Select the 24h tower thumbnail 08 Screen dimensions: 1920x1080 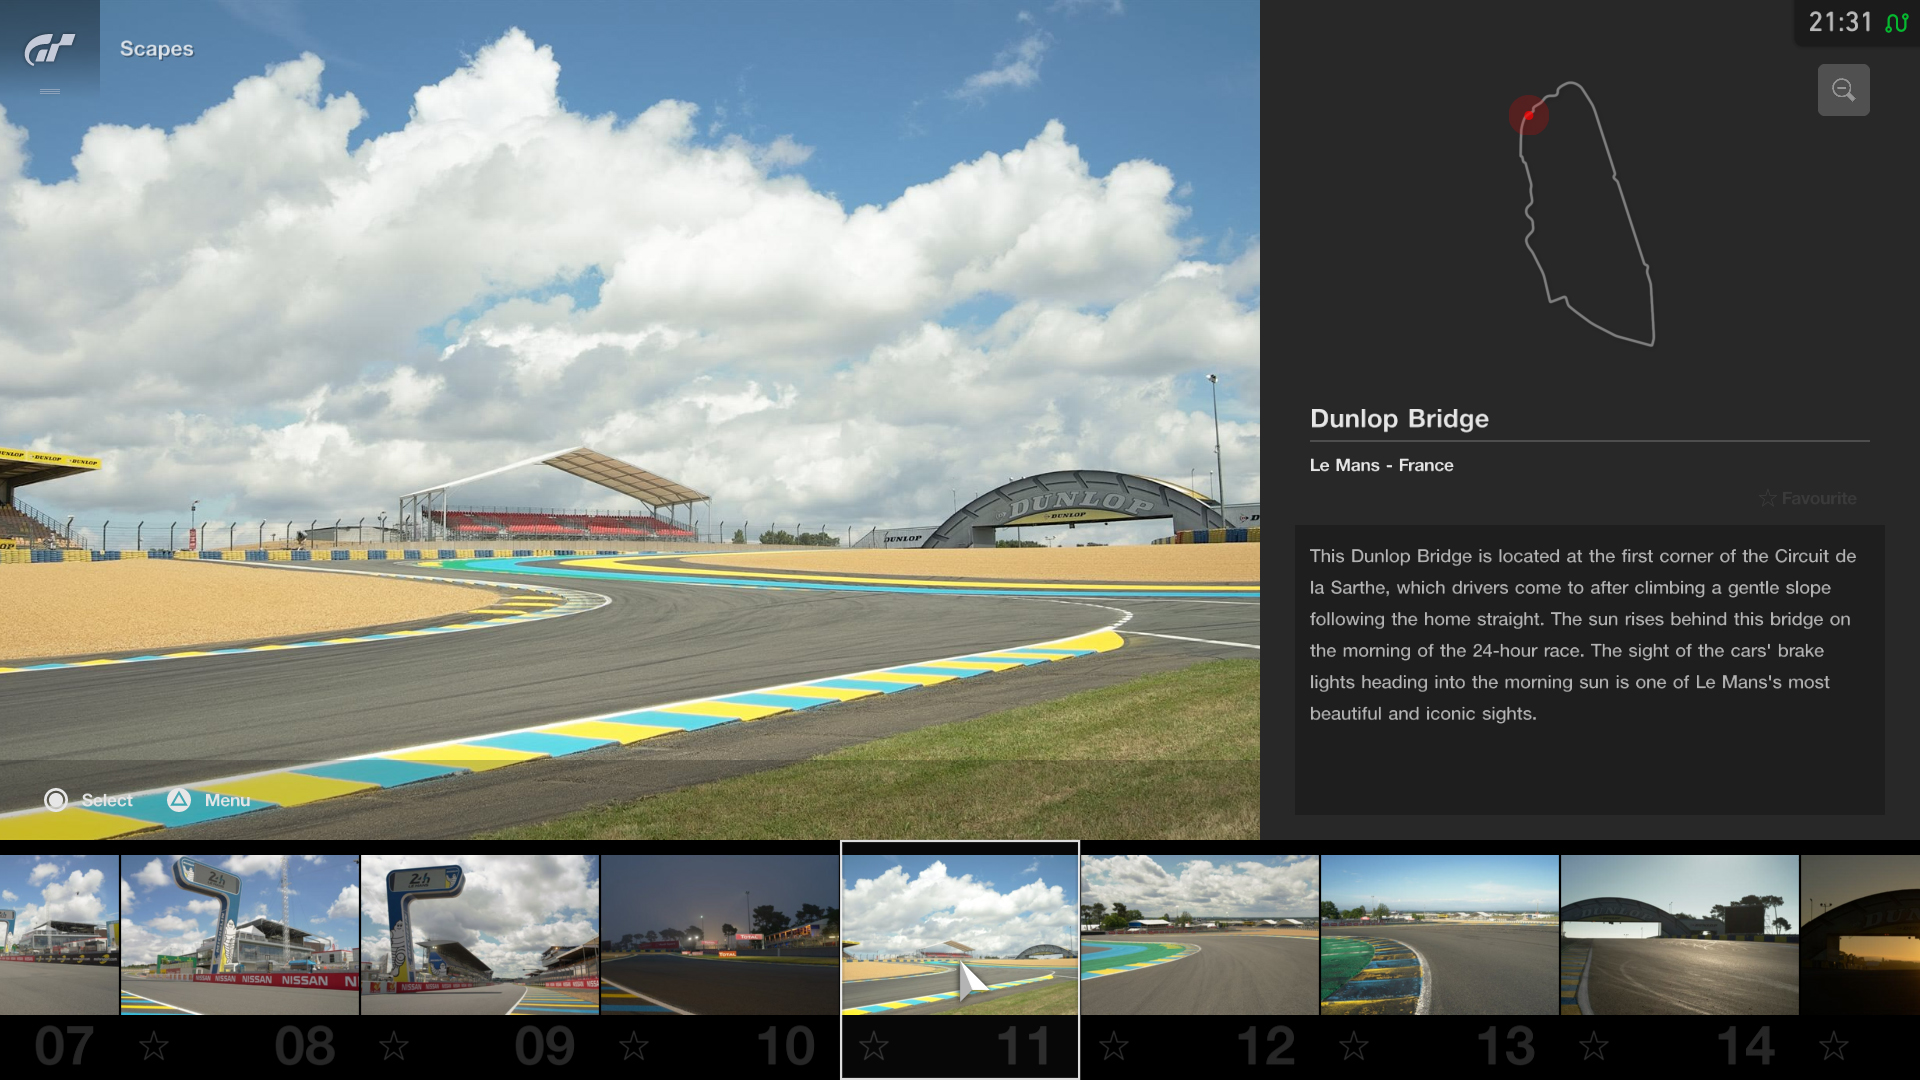pyautogui.click(x=240, y=935)
